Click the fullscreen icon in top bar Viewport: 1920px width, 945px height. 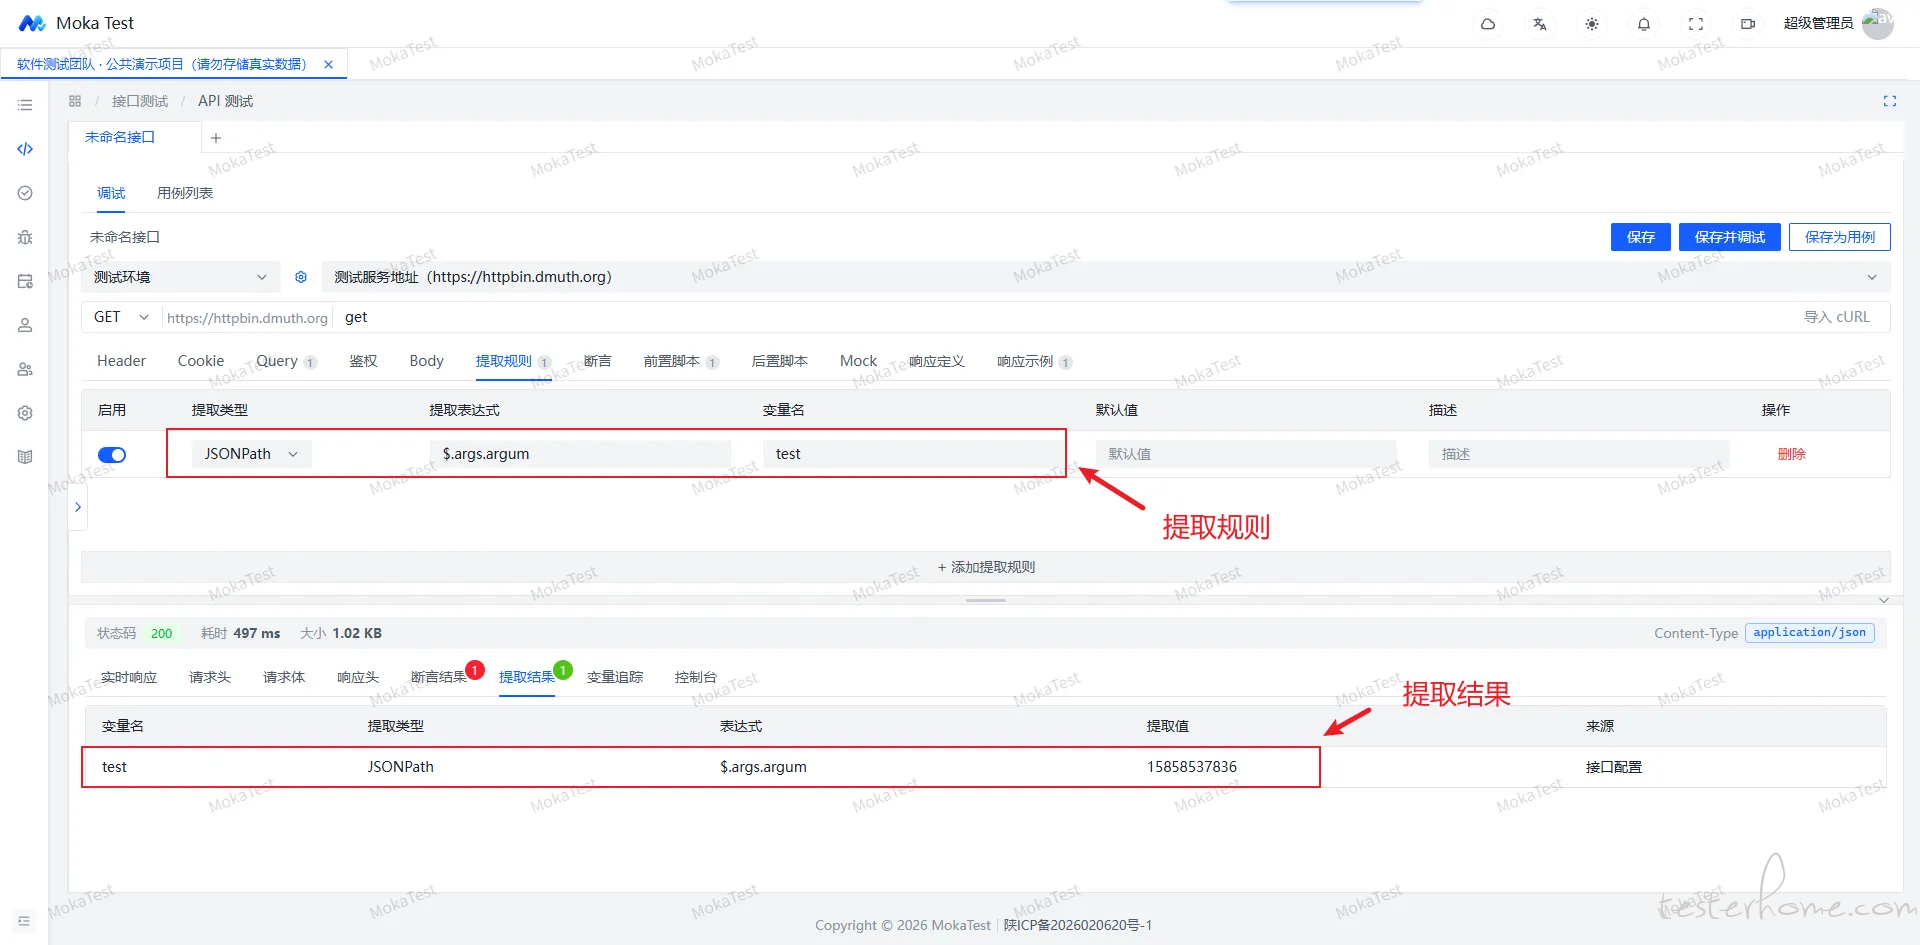1696,24
